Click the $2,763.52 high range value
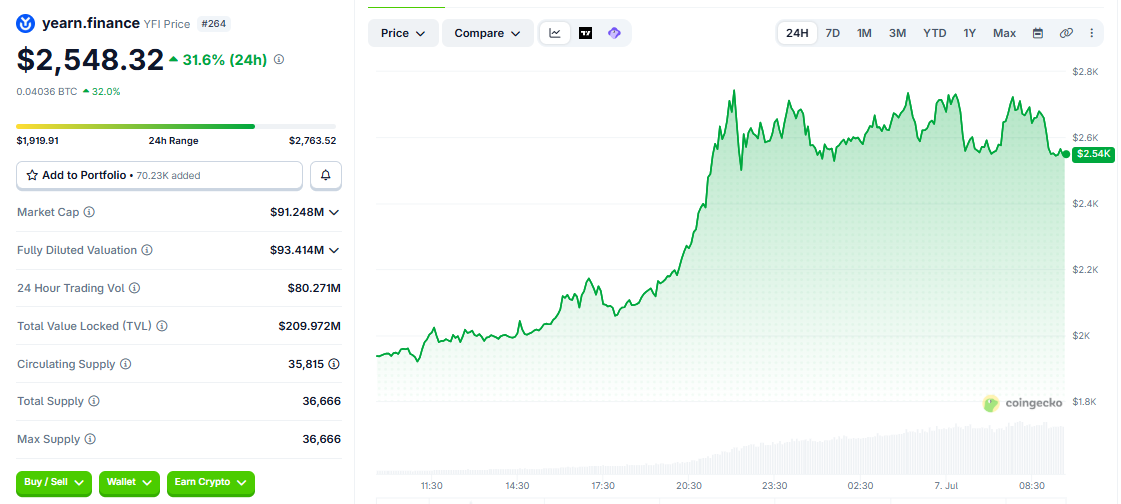Viewport: 1121px width, 504px height. (x=312, y=141)
